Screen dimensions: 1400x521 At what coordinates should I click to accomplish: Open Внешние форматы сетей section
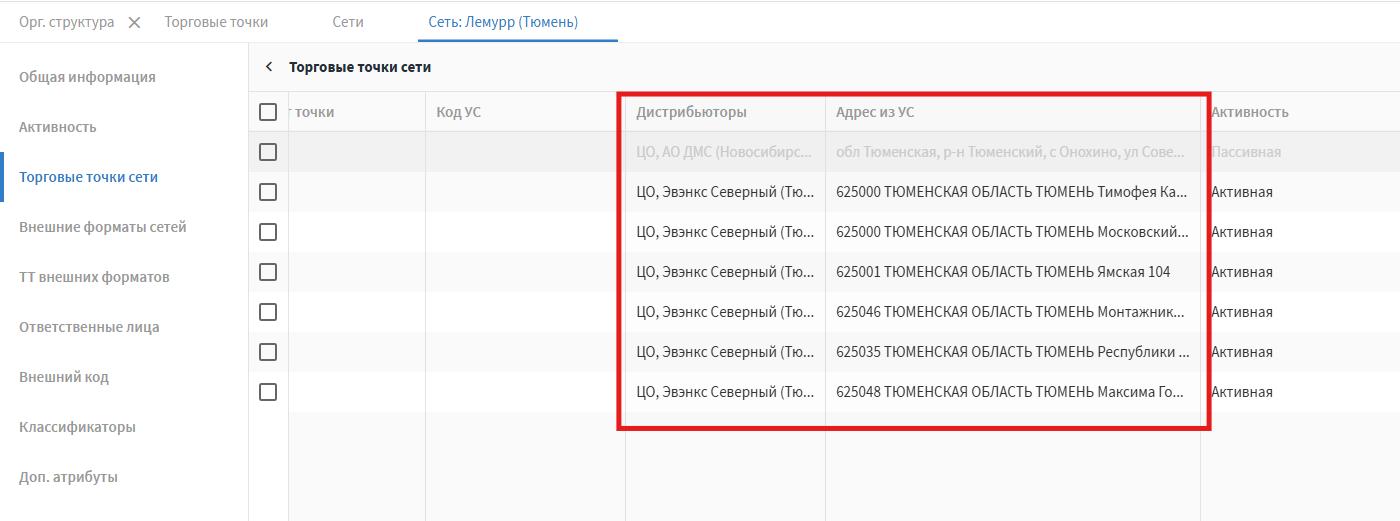point(103,227)
